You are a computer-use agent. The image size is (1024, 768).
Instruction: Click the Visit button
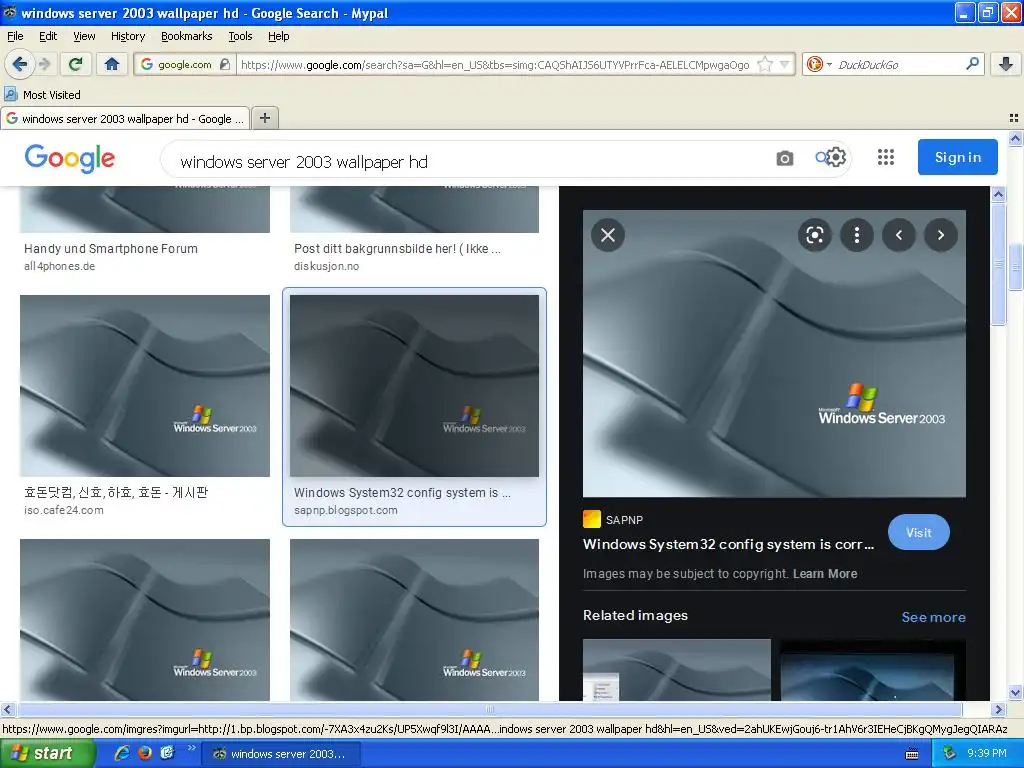pos(918,532)
